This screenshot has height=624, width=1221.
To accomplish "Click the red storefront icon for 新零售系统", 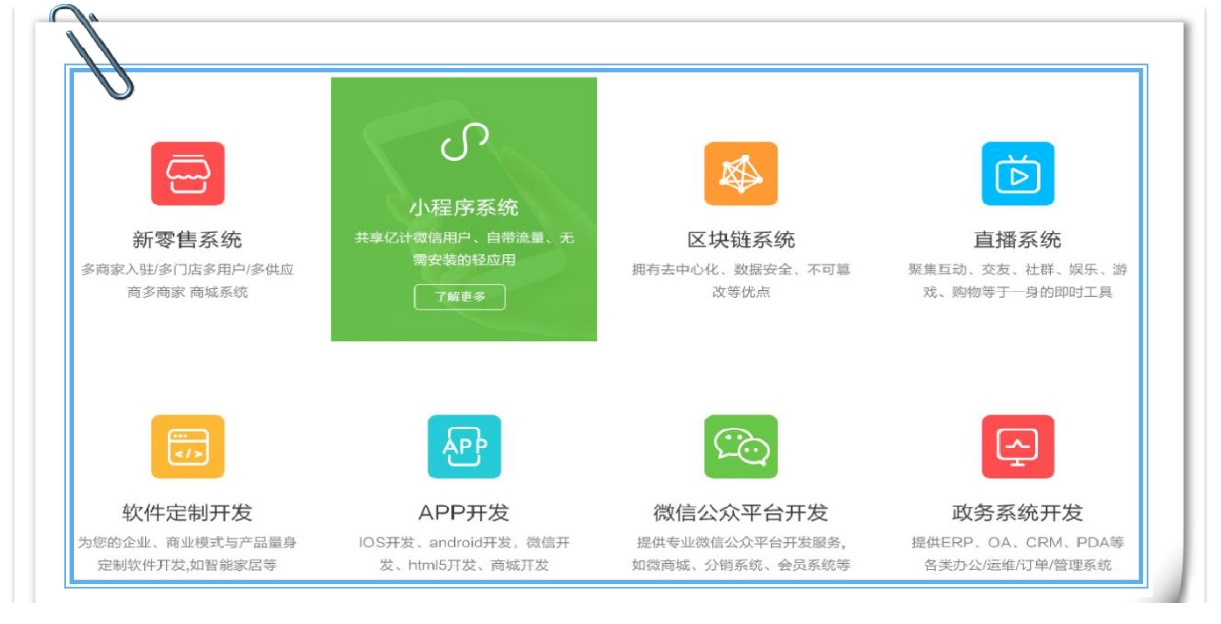I will (187, 174).
